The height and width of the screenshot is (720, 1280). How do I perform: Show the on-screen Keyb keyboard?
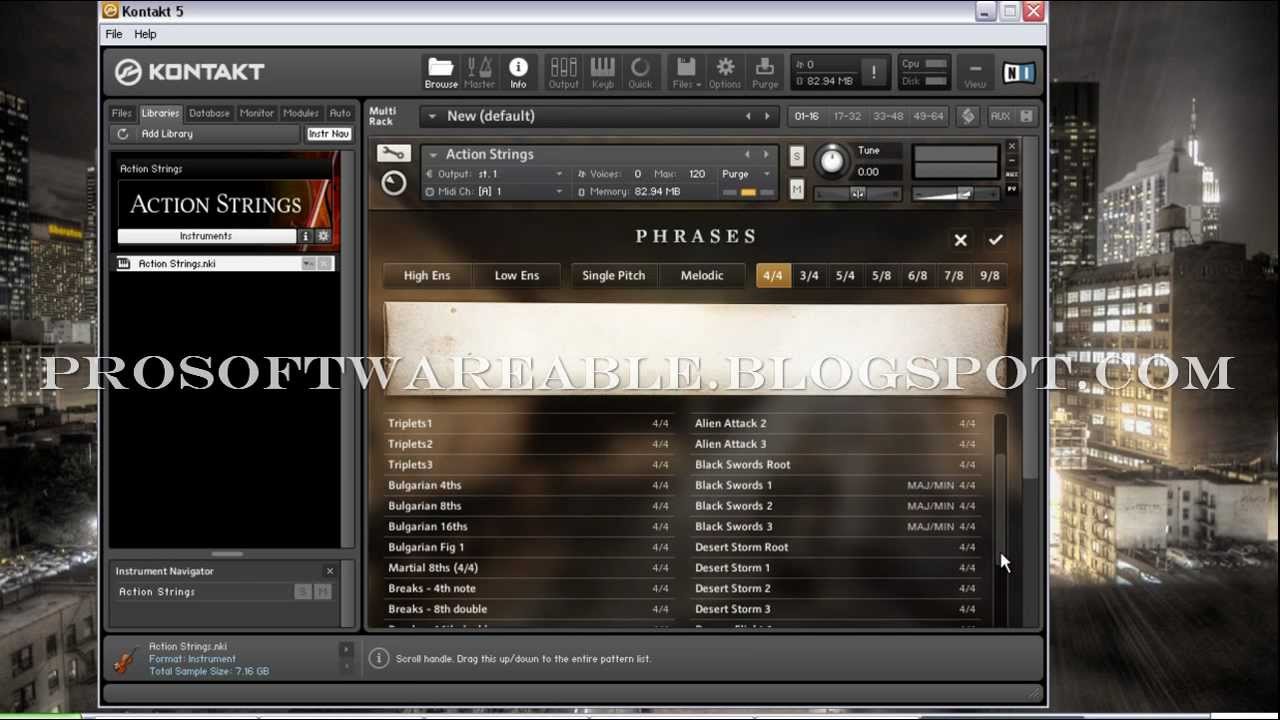coord(602,72)
